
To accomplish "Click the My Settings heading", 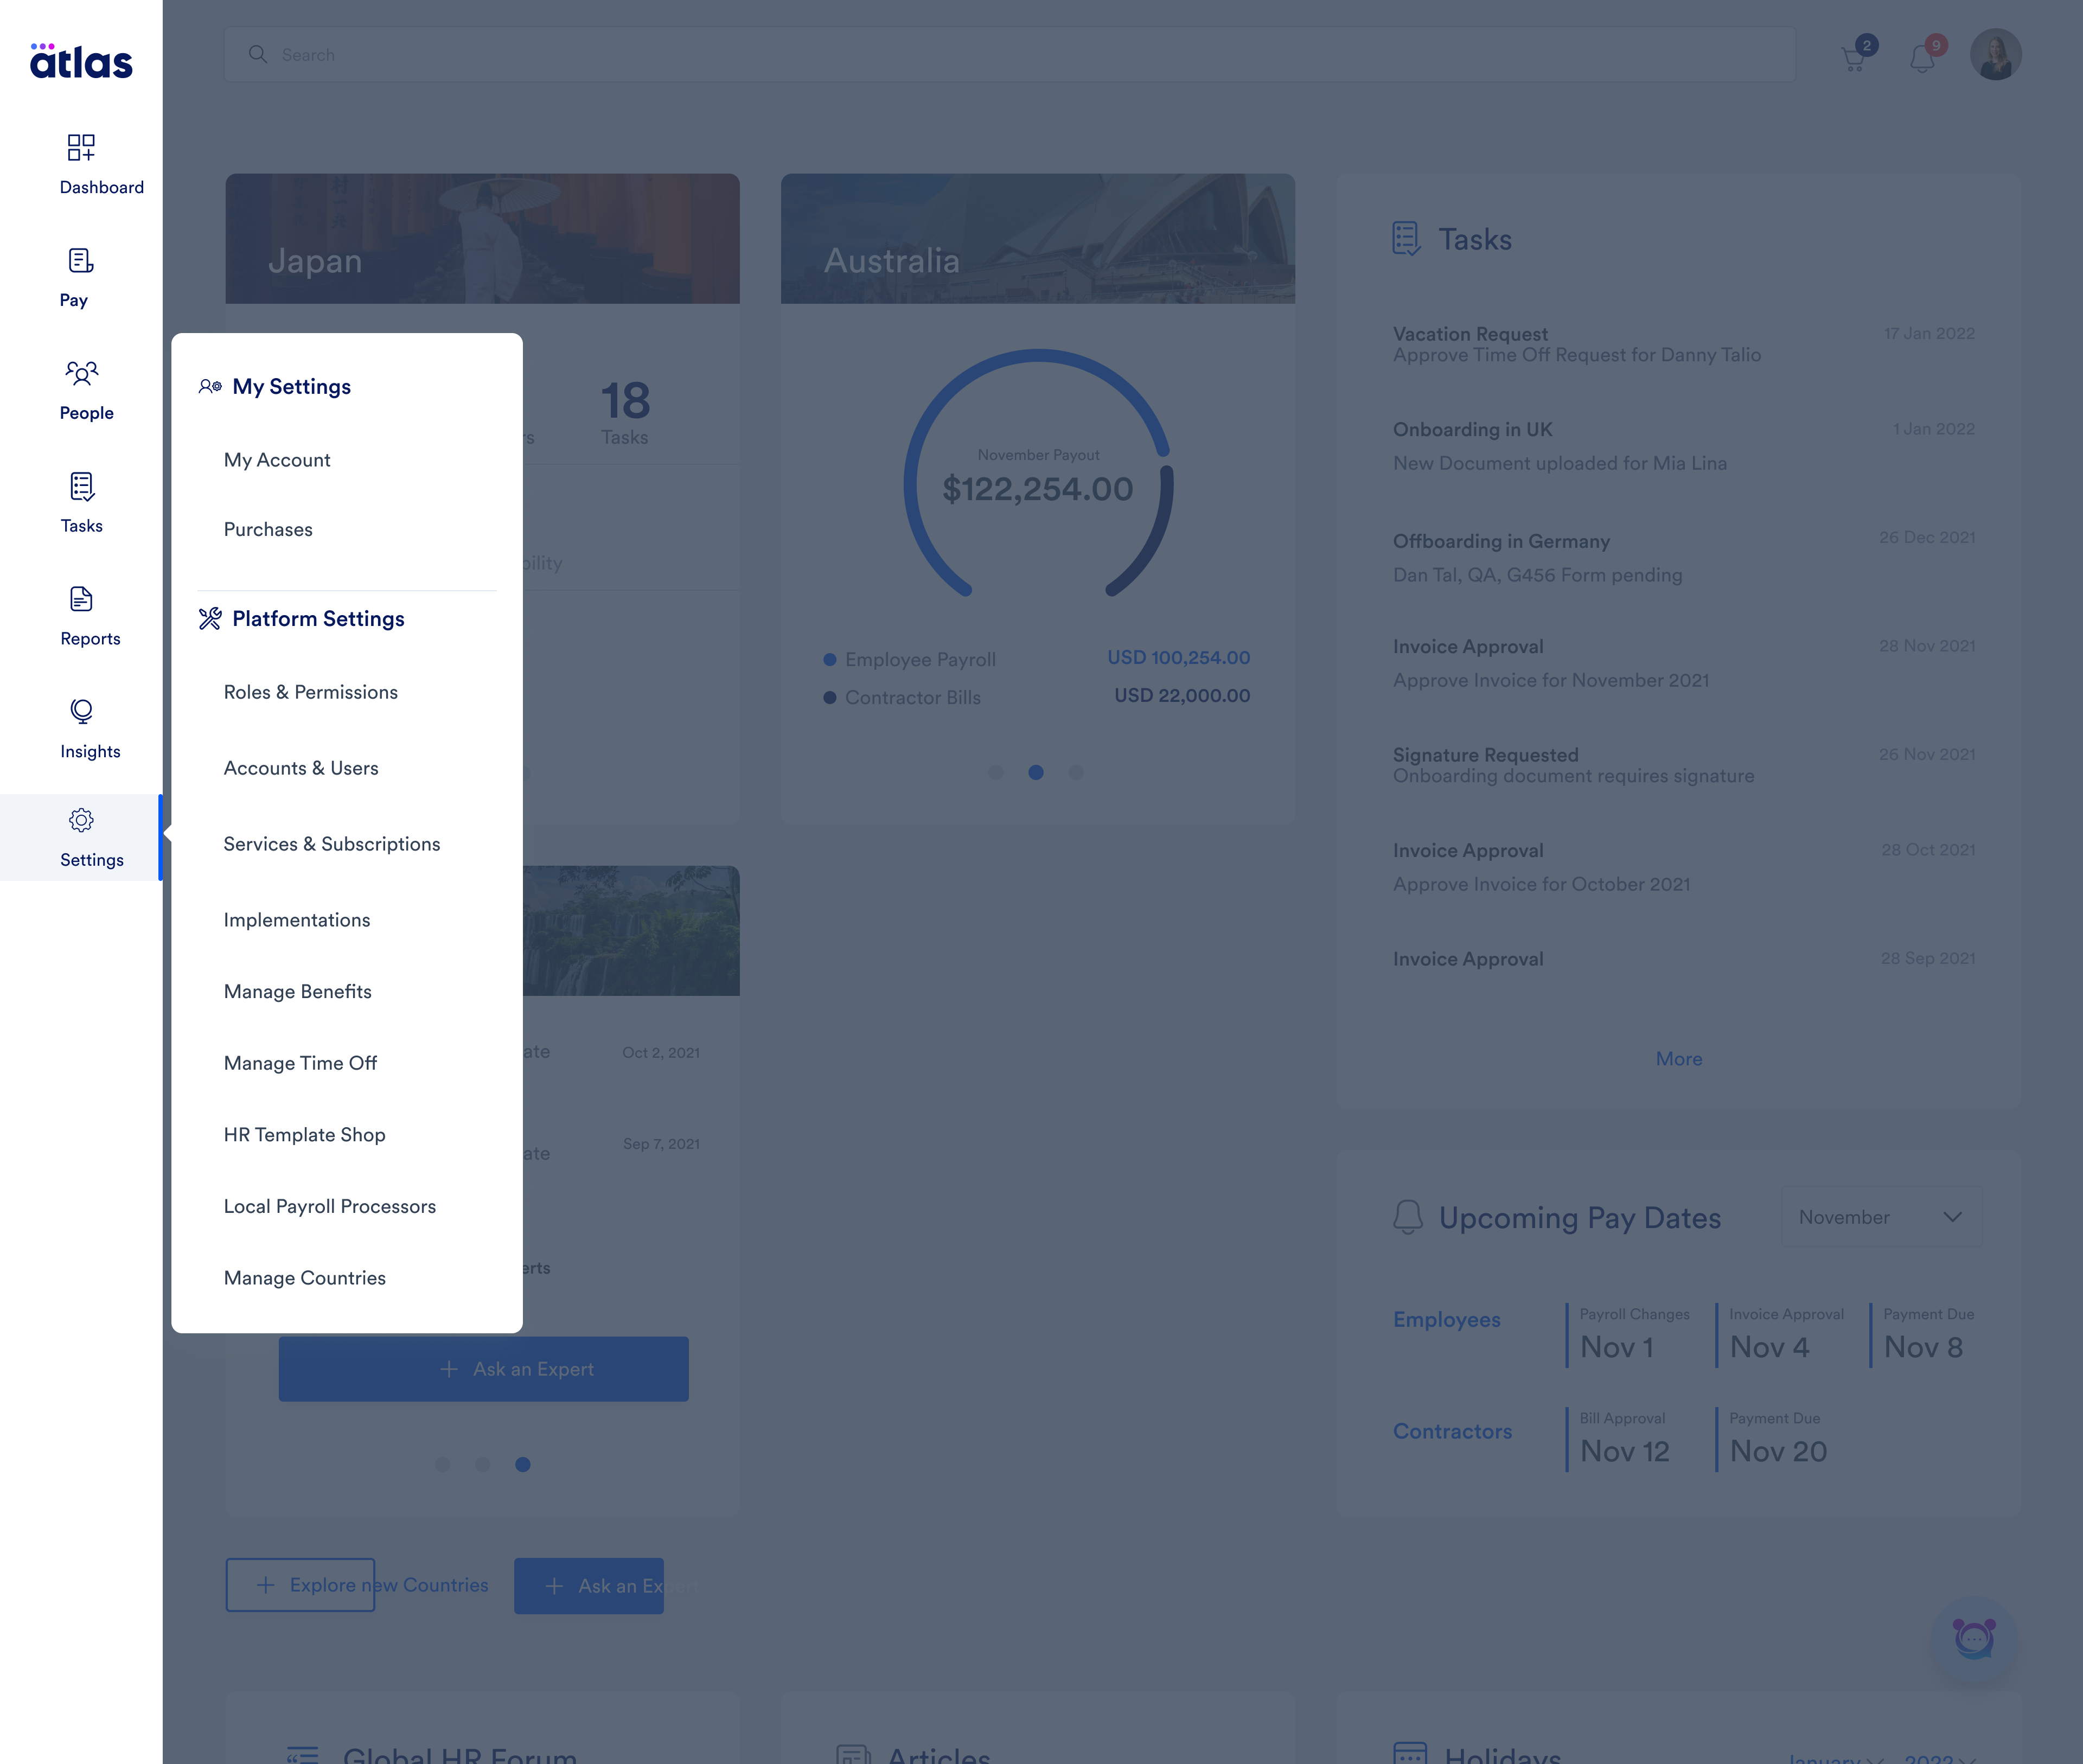I will tap(291, 386).
